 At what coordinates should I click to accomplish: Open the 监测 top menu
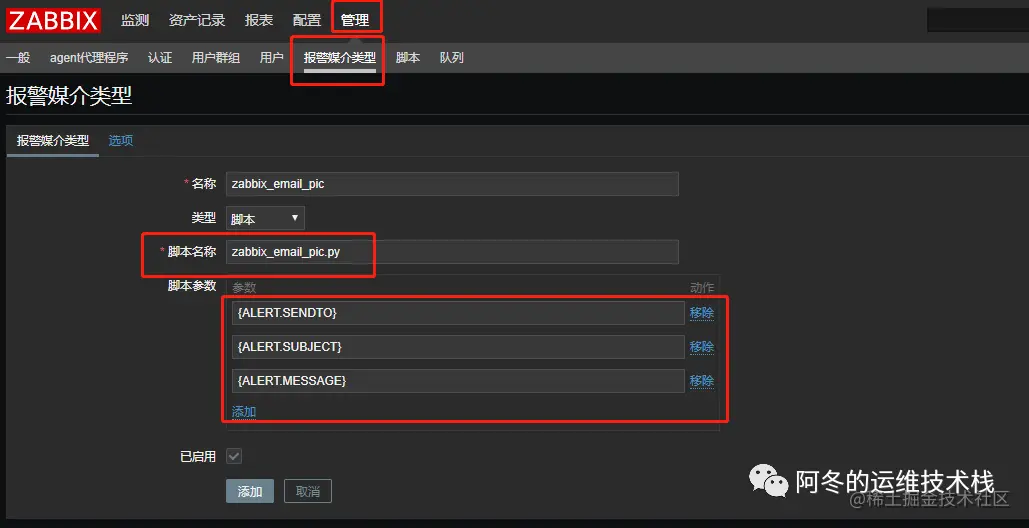(135, 20)
